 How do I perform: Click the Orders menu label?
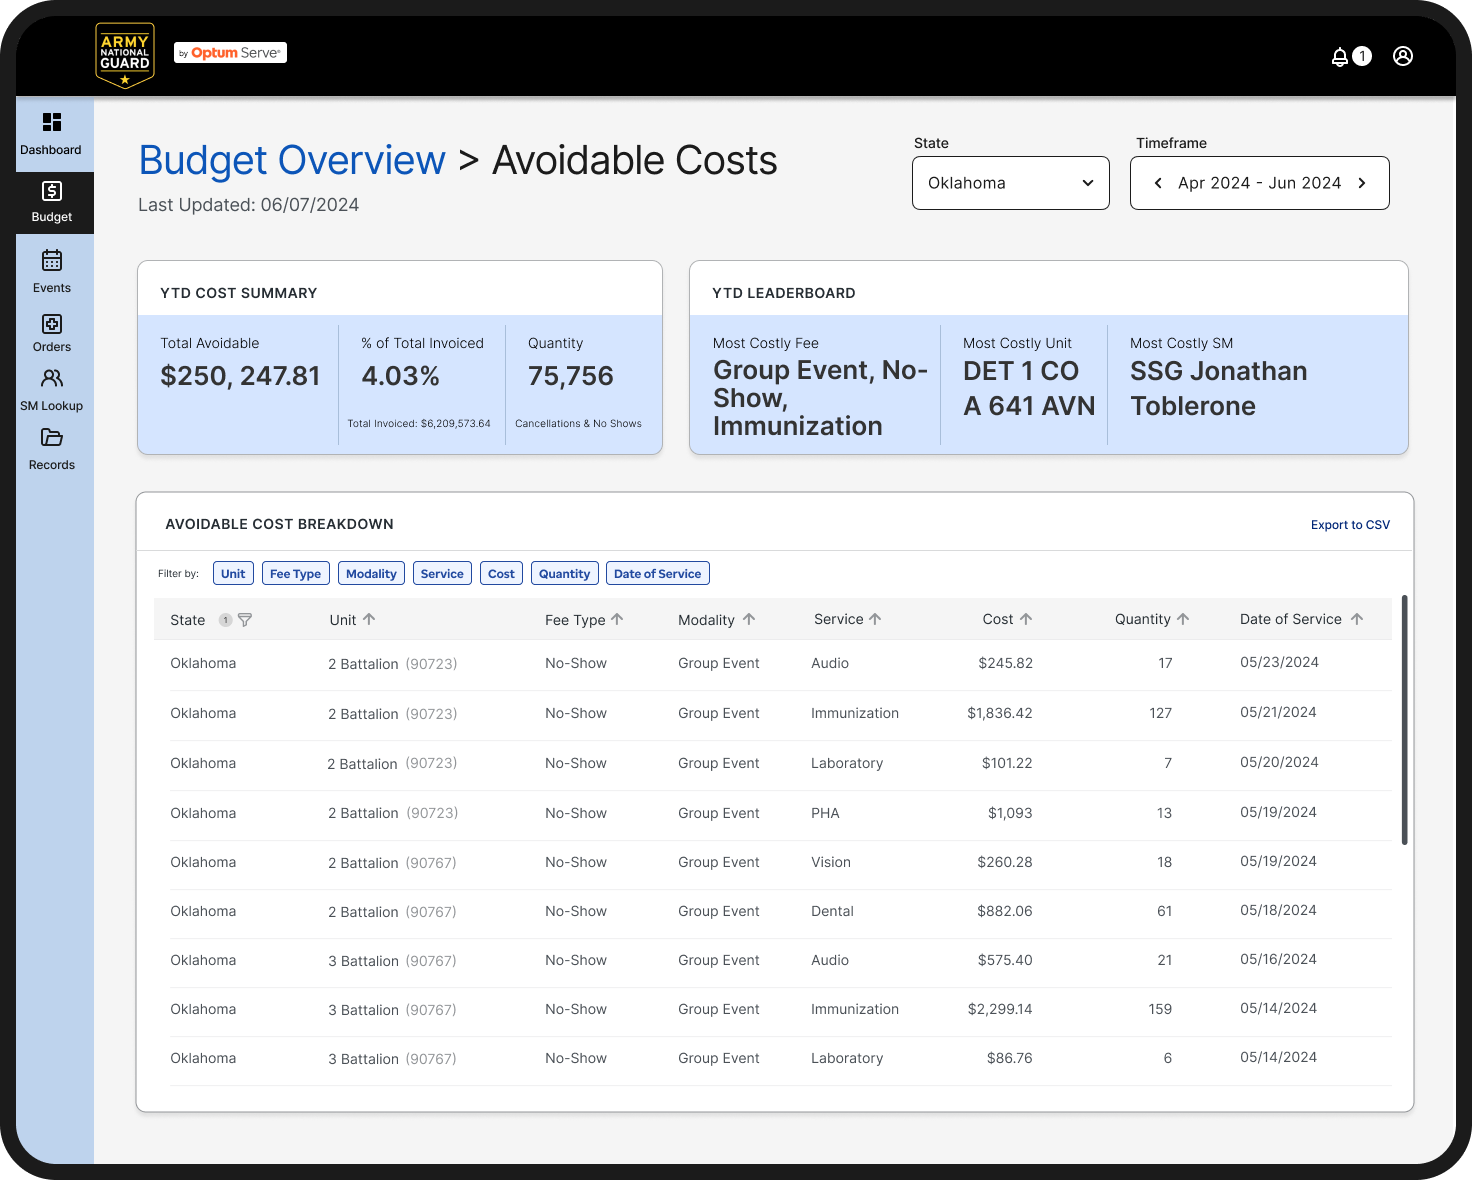point(52,347)
